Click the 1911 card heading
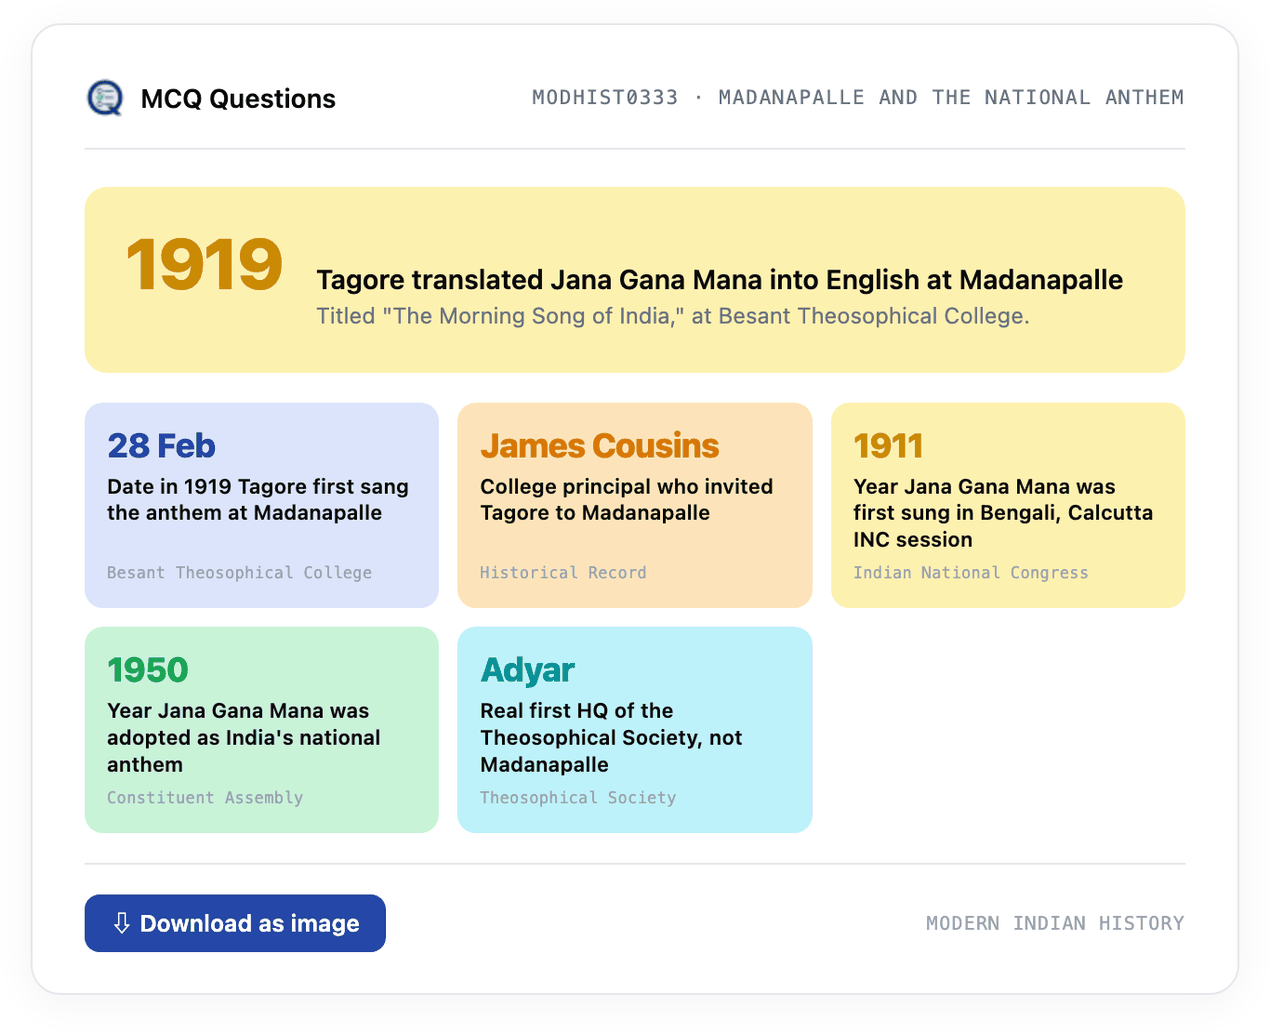Image resolution: width=1270 pixels, height=1033 pixels. click(x=888, y=445)
